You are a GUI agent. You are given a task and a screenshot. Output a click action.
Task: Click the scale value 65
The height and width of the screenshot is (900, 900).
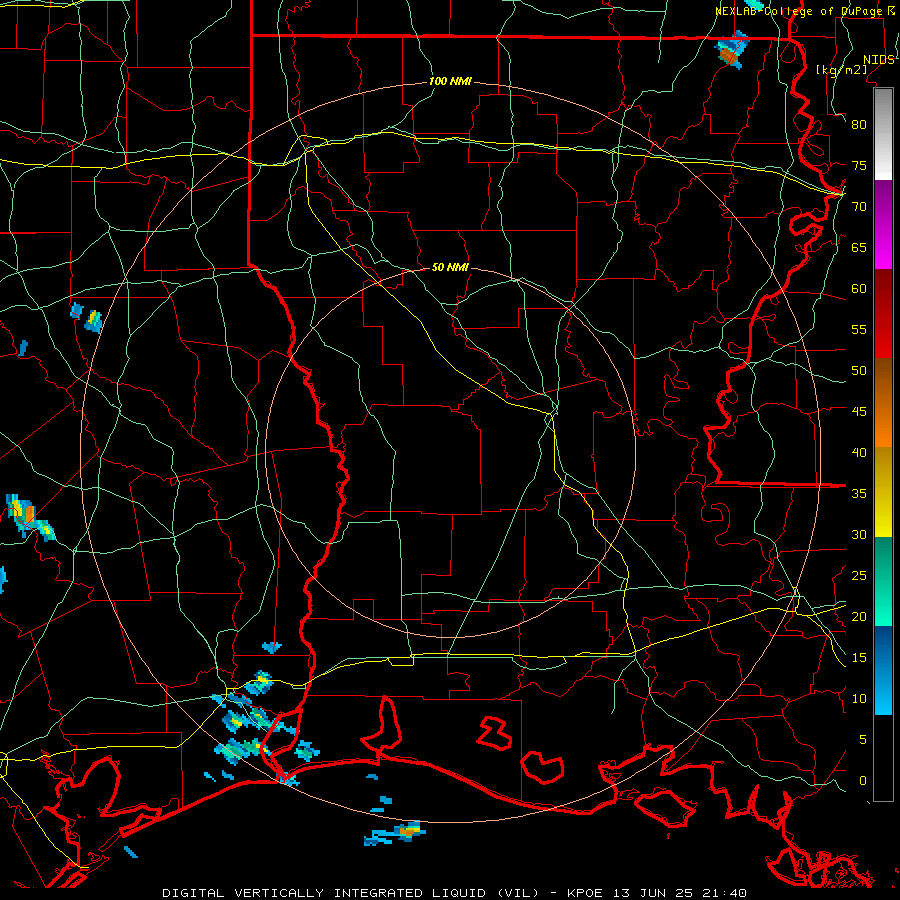pos(859,247)
